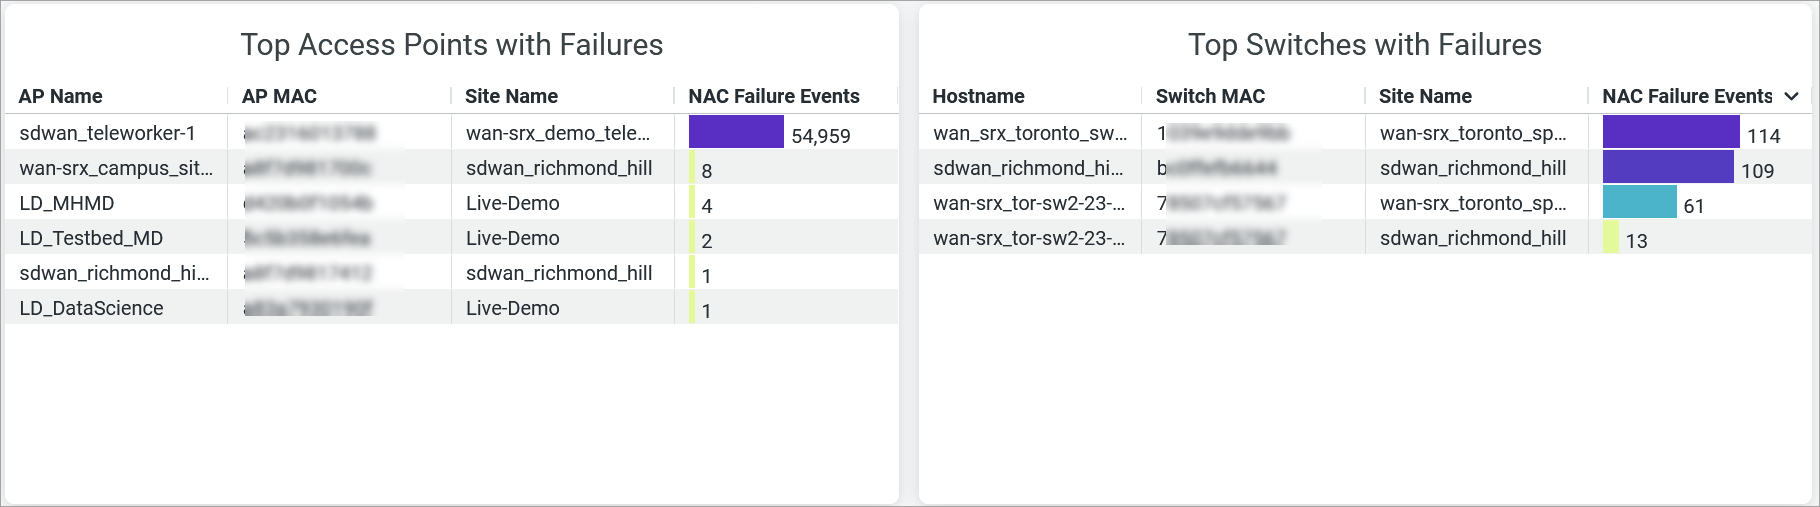Click the AP MAC column header
Viewport: 1820px width, 507px height.
(279, 96)
